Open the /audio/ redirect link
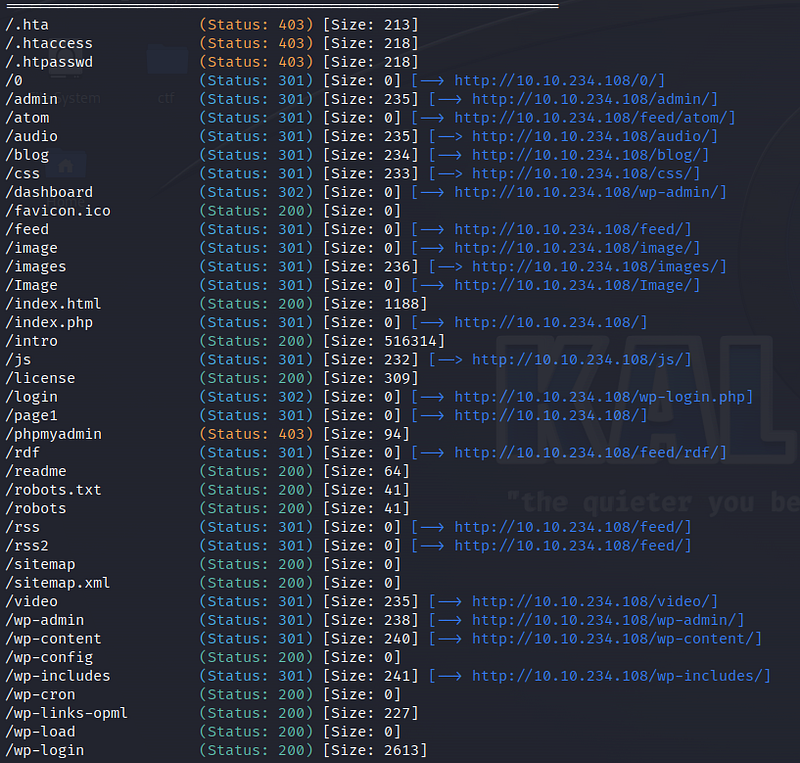800x763 pixels. tap(594, 137)
